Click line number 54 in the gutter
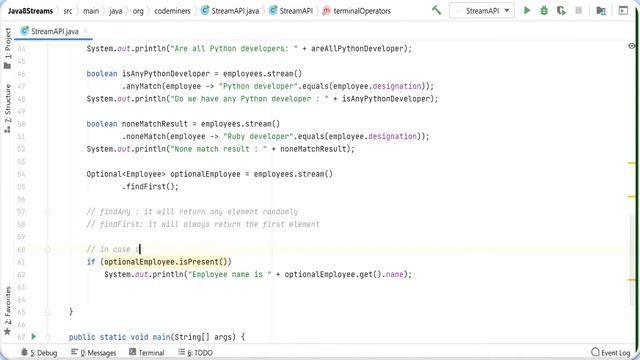This screenshot has height=360, width=640. point(21,174)
